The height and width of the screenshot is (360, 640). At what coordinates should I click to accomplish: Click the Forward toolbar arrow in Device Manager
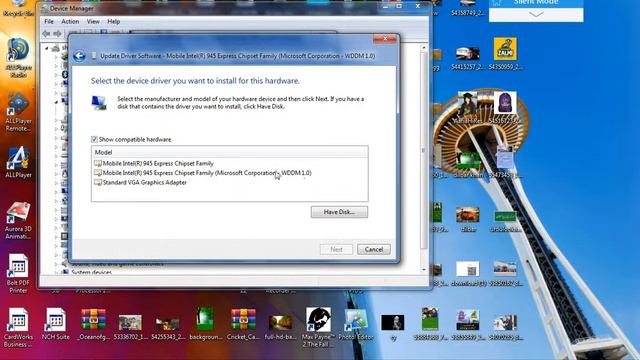click(57, 33)
